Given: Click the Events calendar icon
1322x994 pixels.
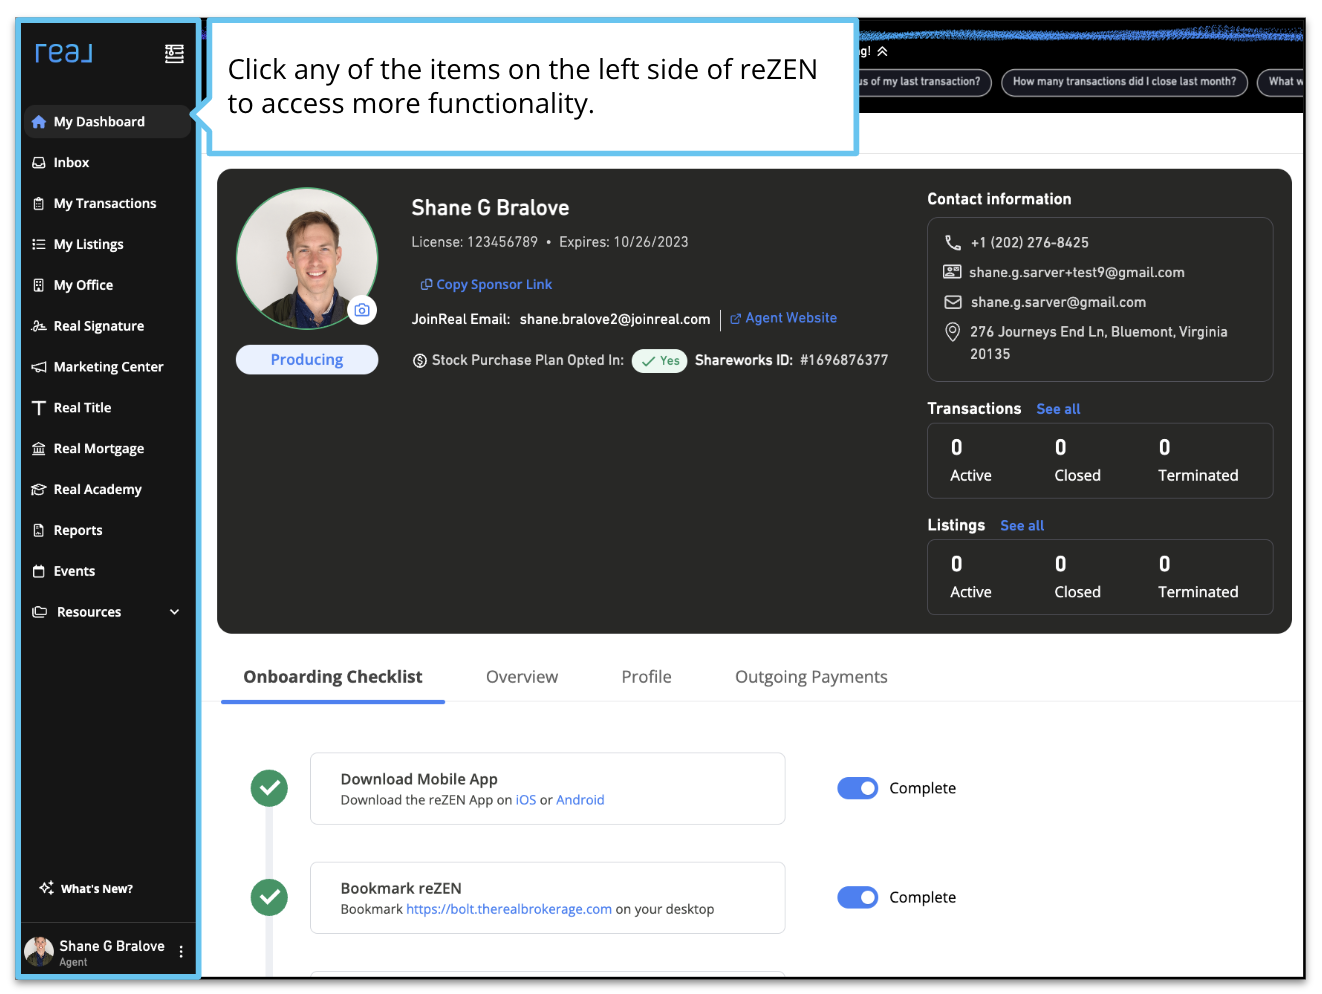Looking at the screenshot, I should pyautogui.click(x=39, y=572).
